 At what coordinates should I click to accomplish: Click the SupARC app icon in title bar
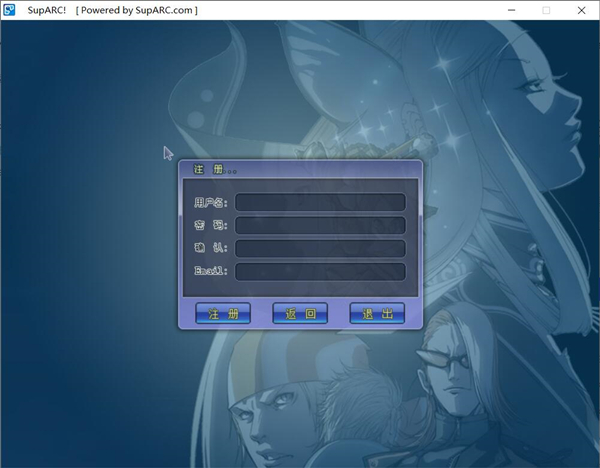pos(10,10)
